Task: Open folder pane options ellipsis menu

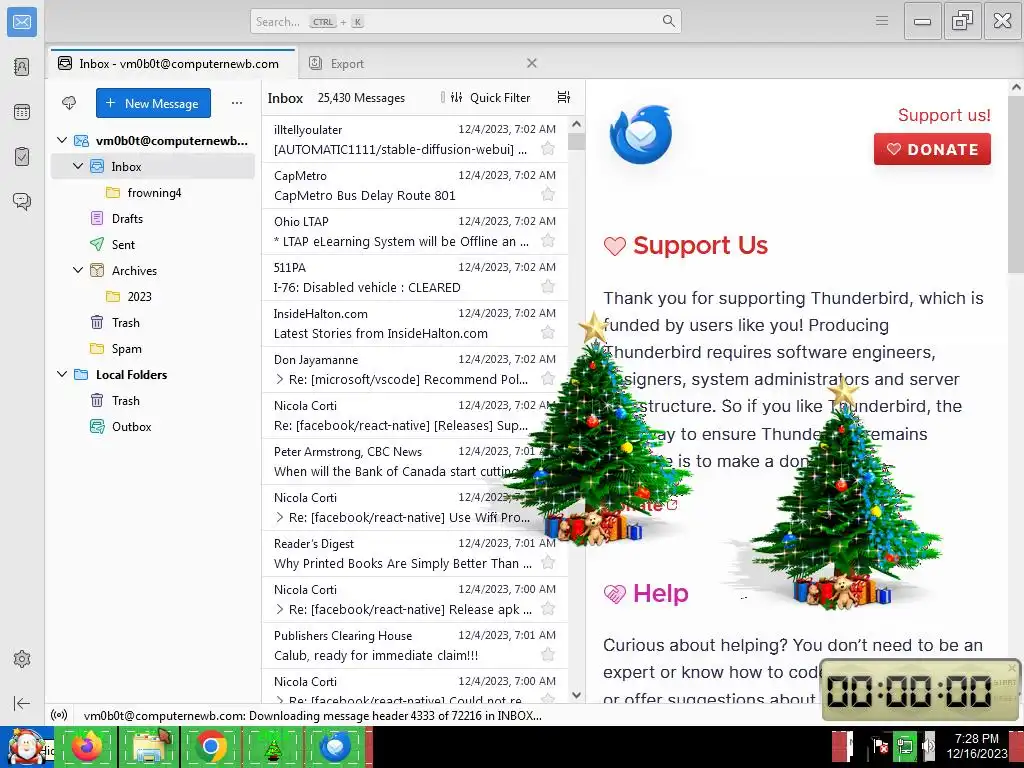Action: [x=237, y=103]
